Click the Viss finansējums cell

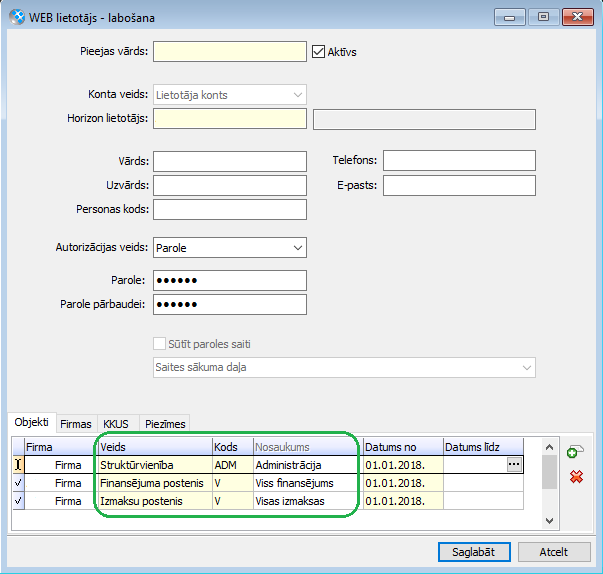pos(308,483)
